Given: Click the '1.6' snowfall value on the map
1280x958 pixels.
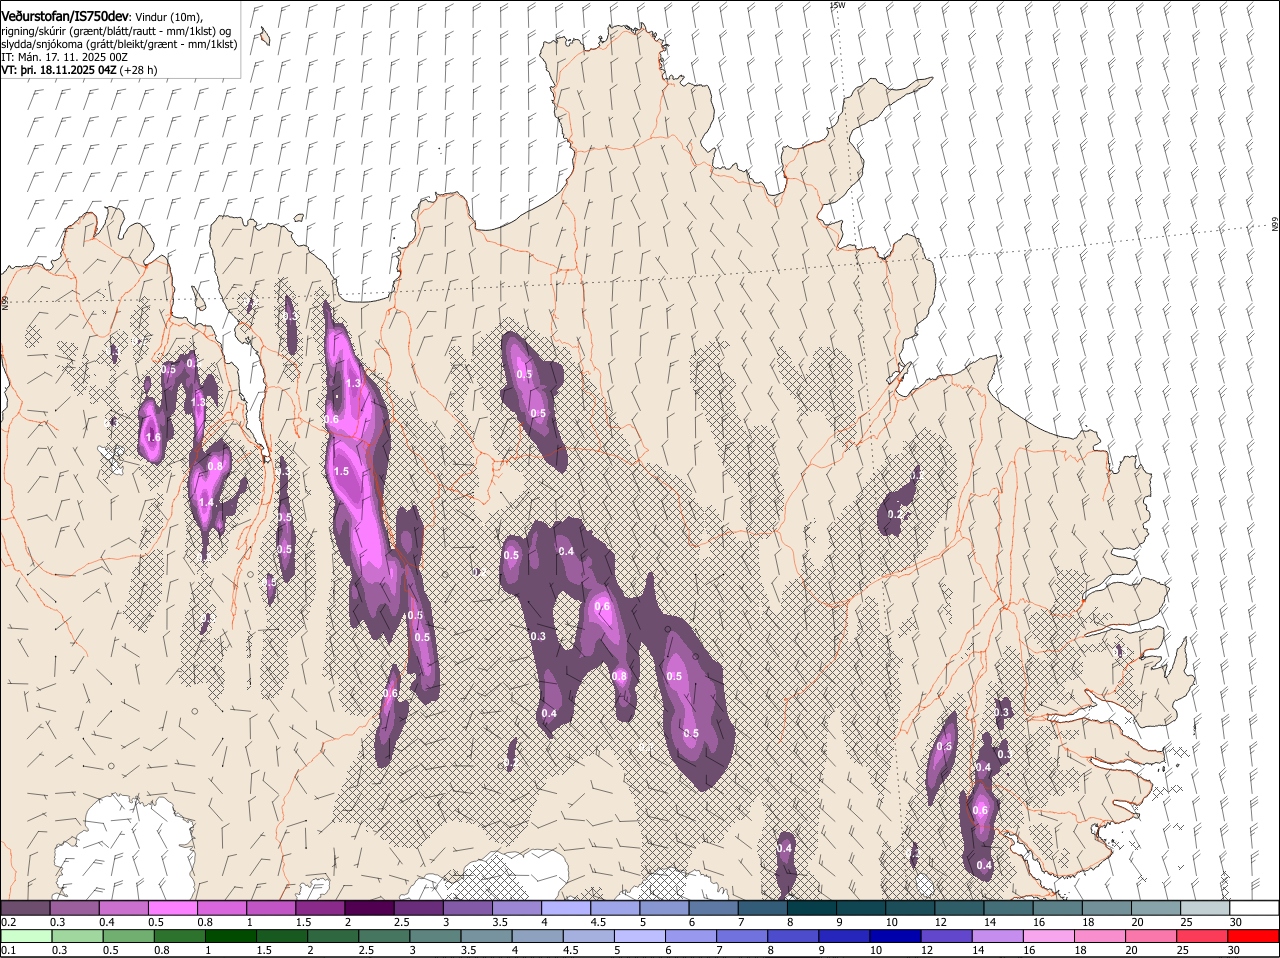Looking at the screenshot, I should click(153, 437).
